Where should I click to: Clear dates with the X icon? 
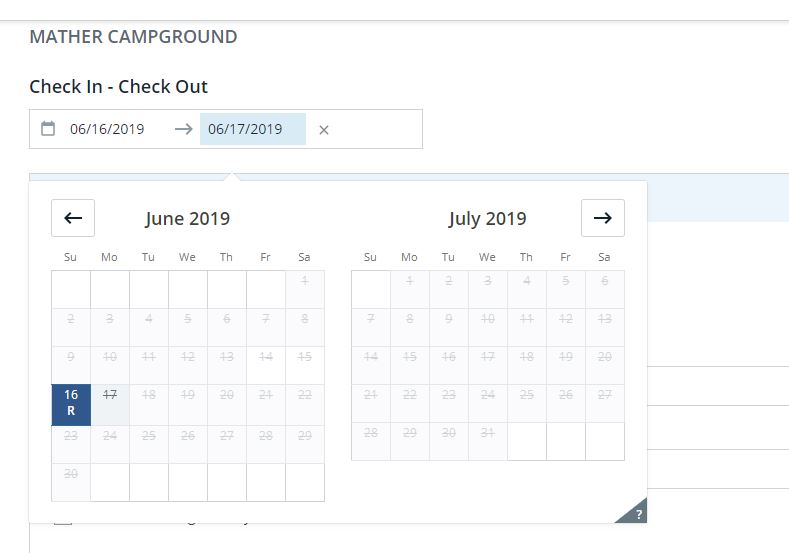point(324,130)
